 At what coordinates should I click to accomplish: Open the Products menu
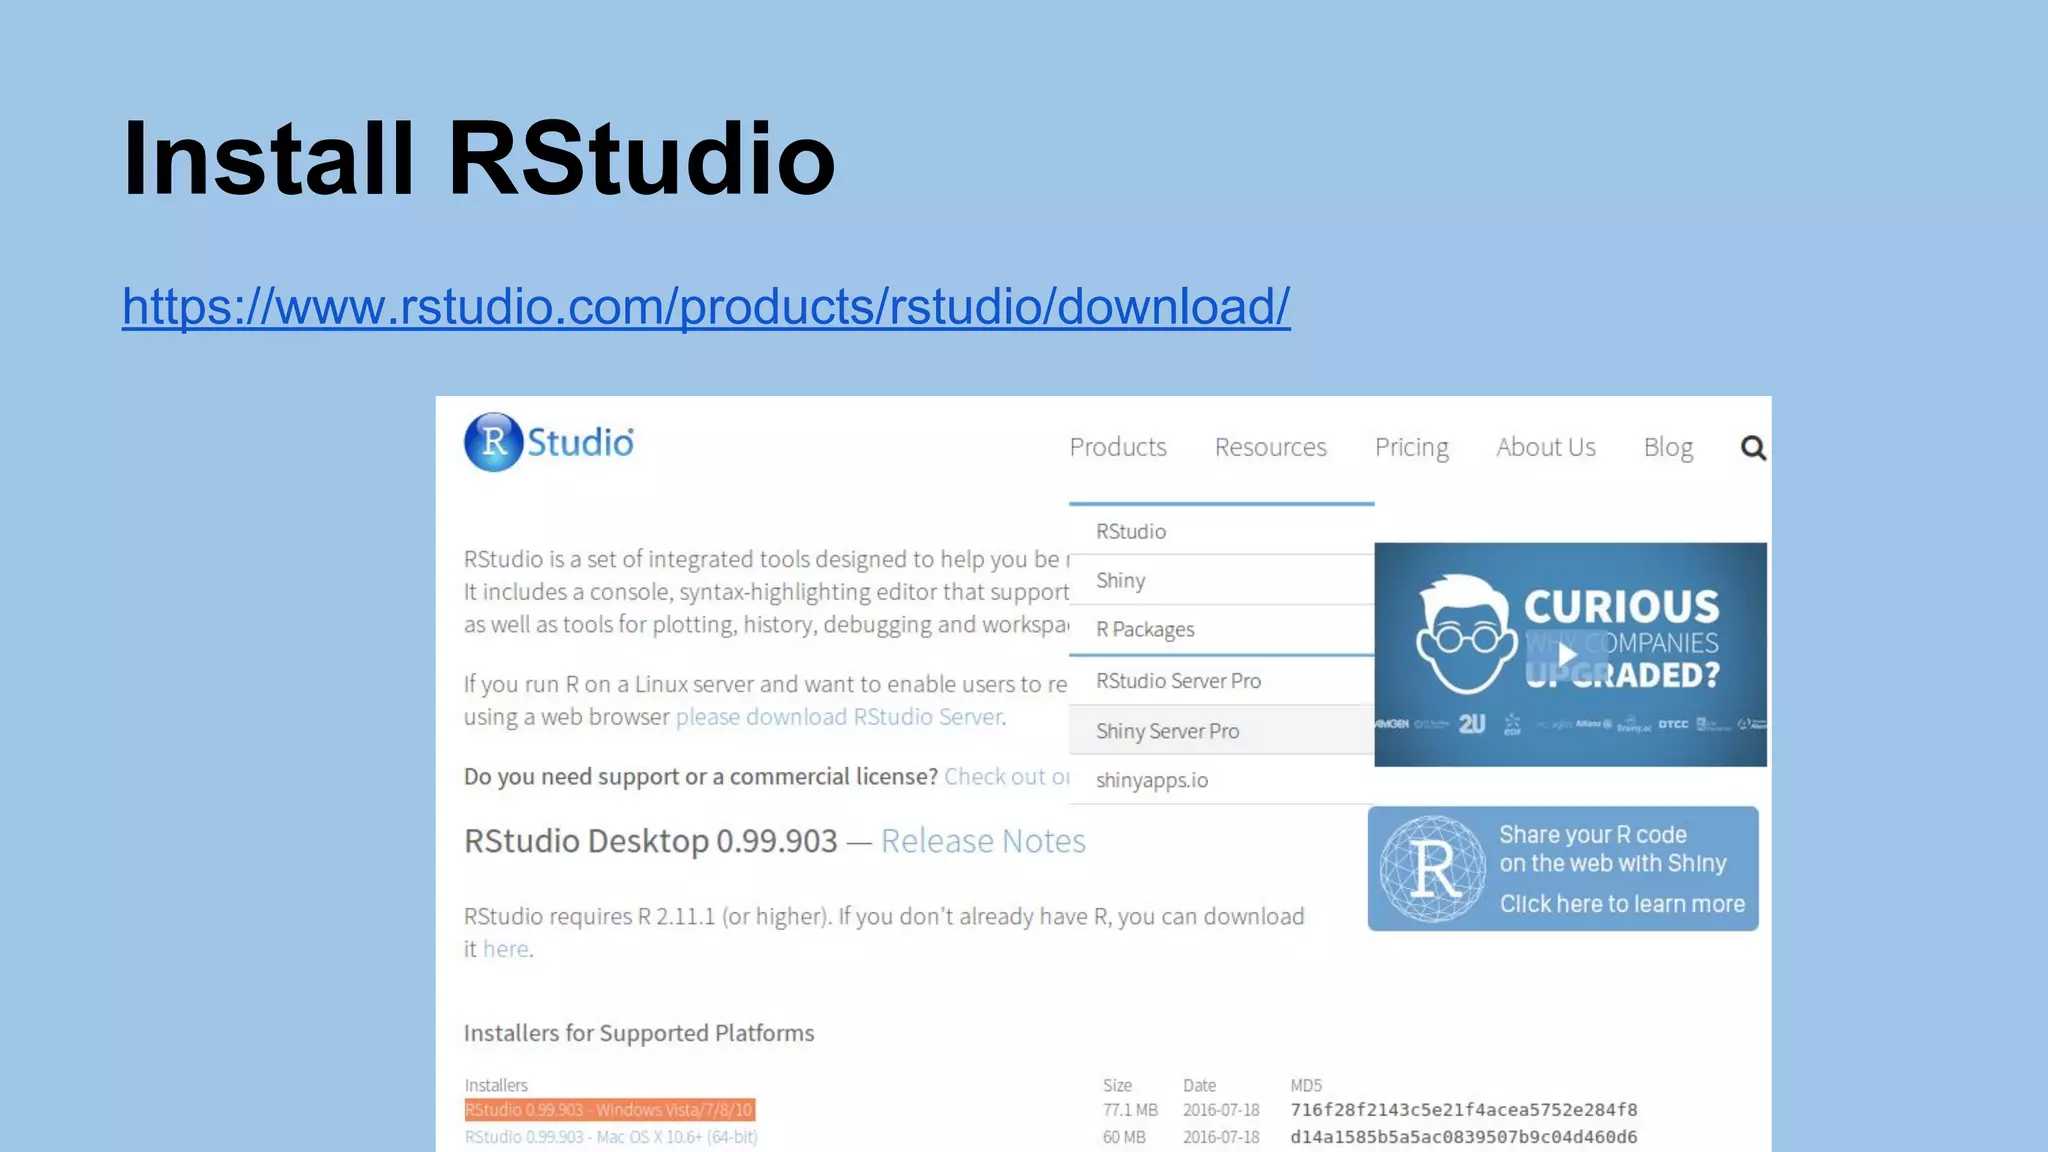click(x=1117, y=447)
